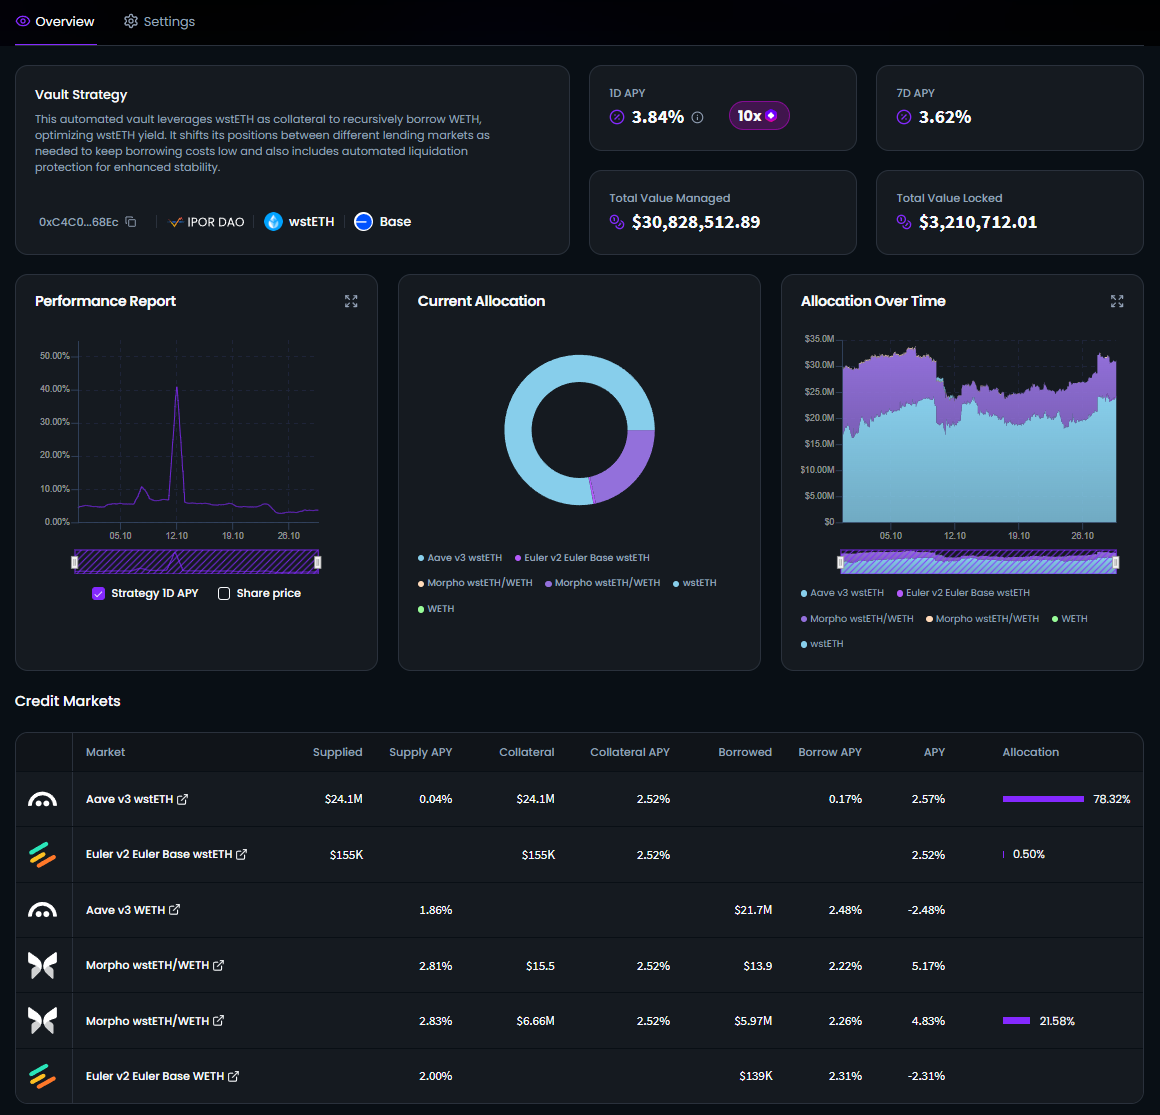The width and height of the screenshot is (1160, 1115).
Task: Click the IPOR DAO label
Action: [215, 222]
